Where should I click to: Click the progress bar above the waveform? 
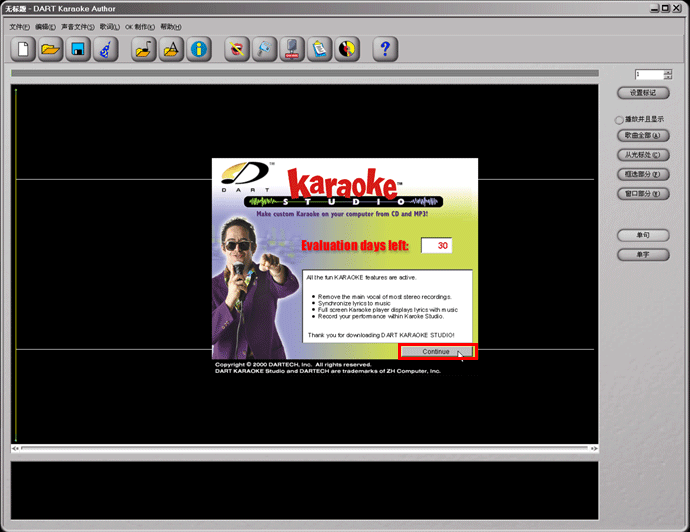click(x=305, y=73)
